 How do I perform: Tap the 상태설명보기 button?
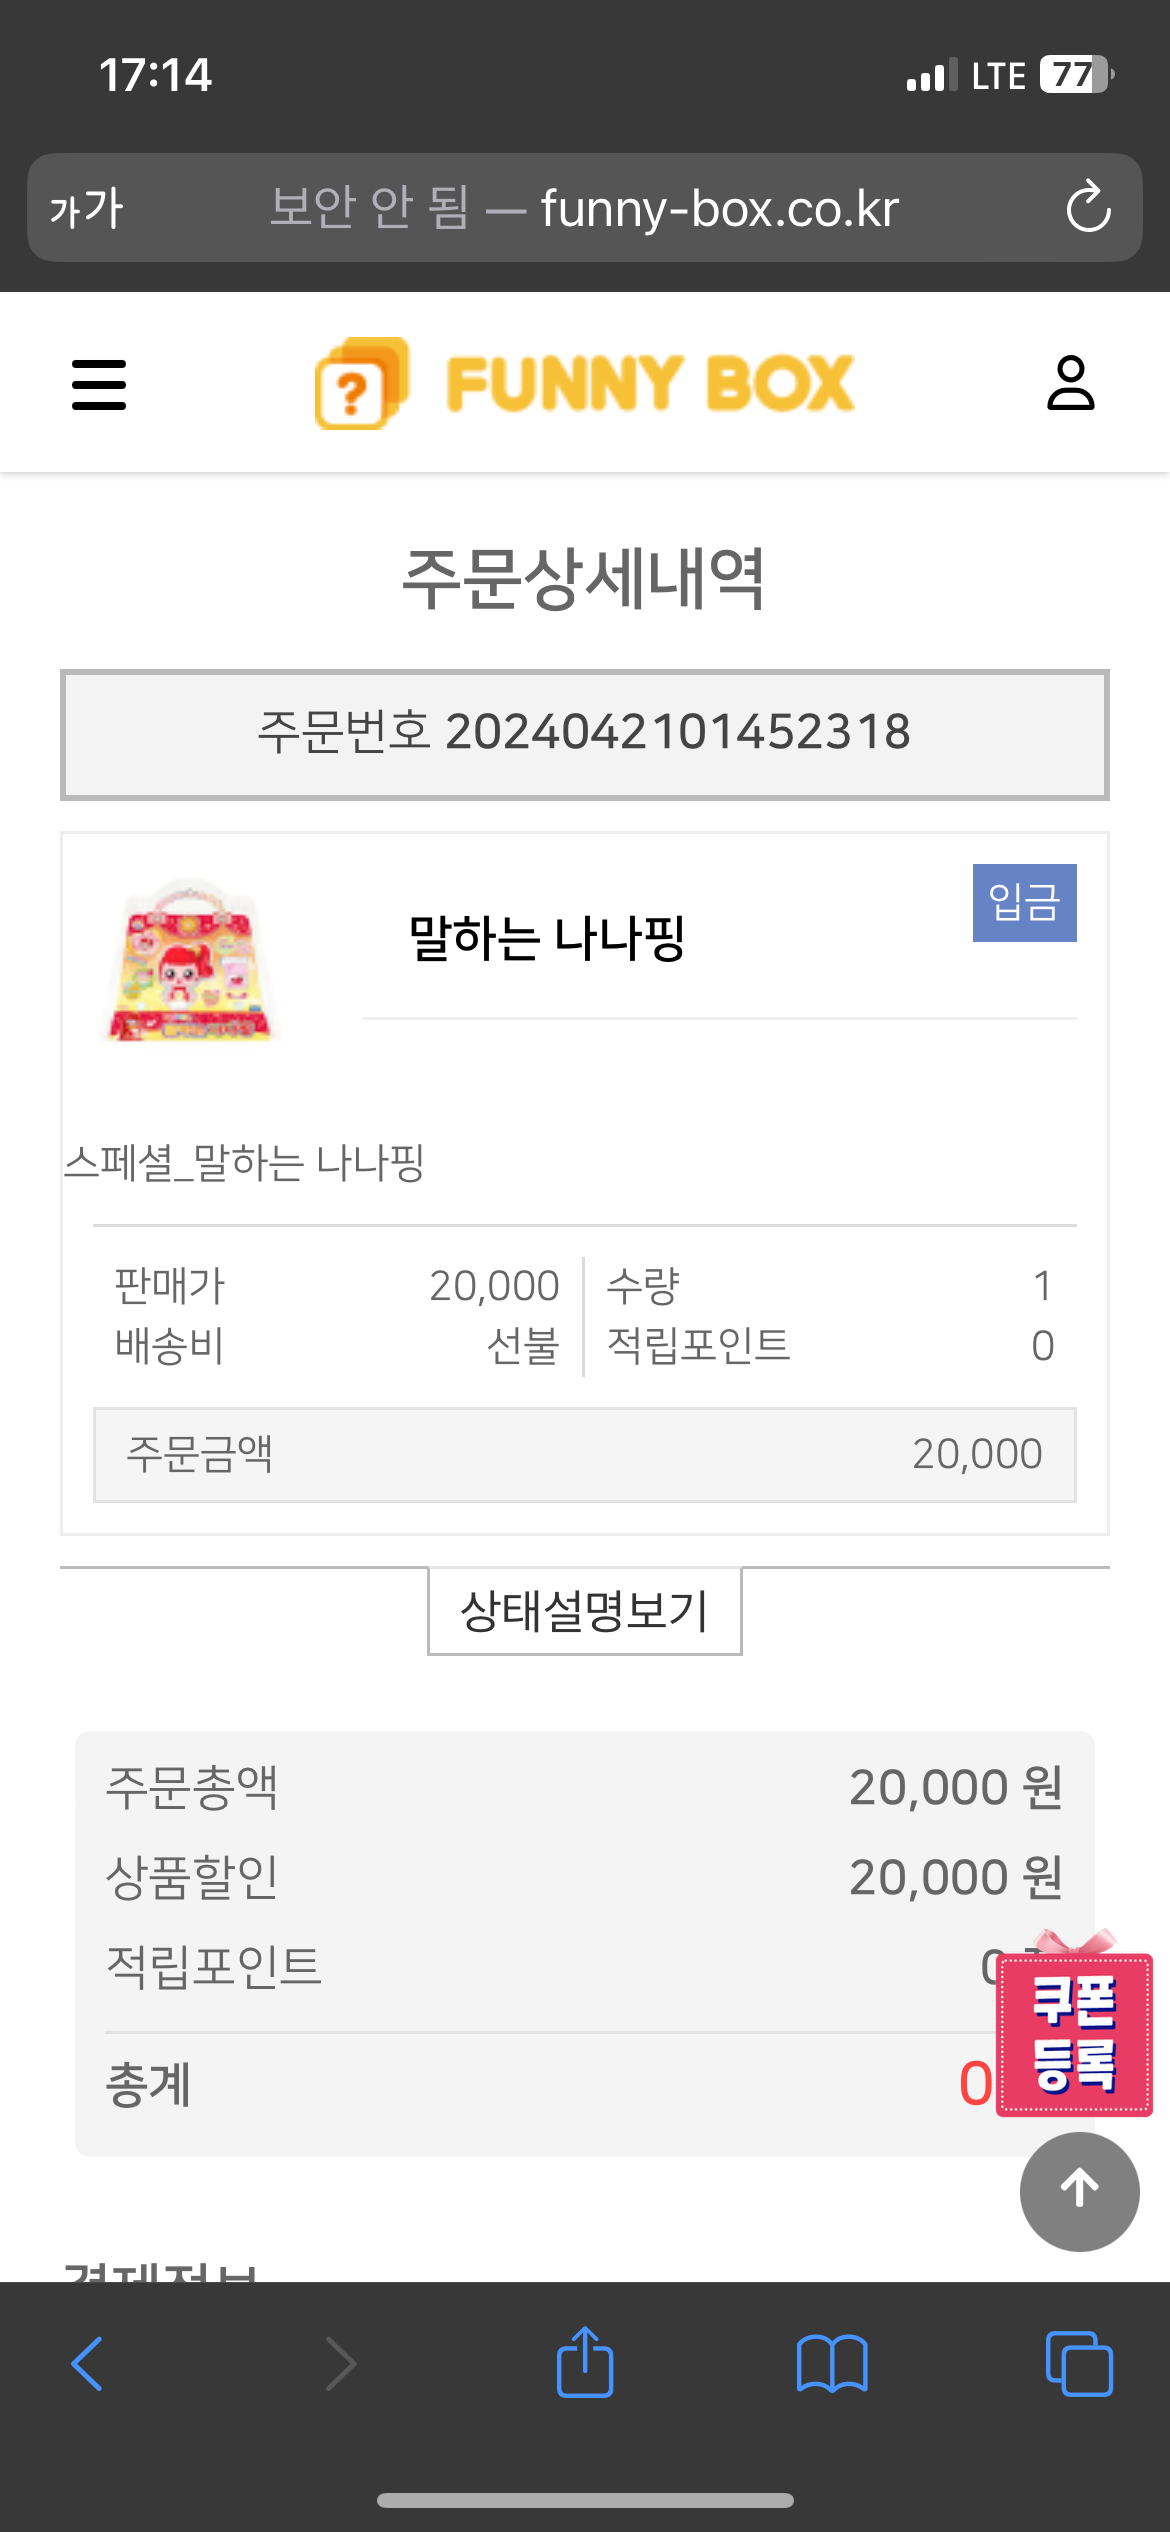click(x=584, y=1611)
